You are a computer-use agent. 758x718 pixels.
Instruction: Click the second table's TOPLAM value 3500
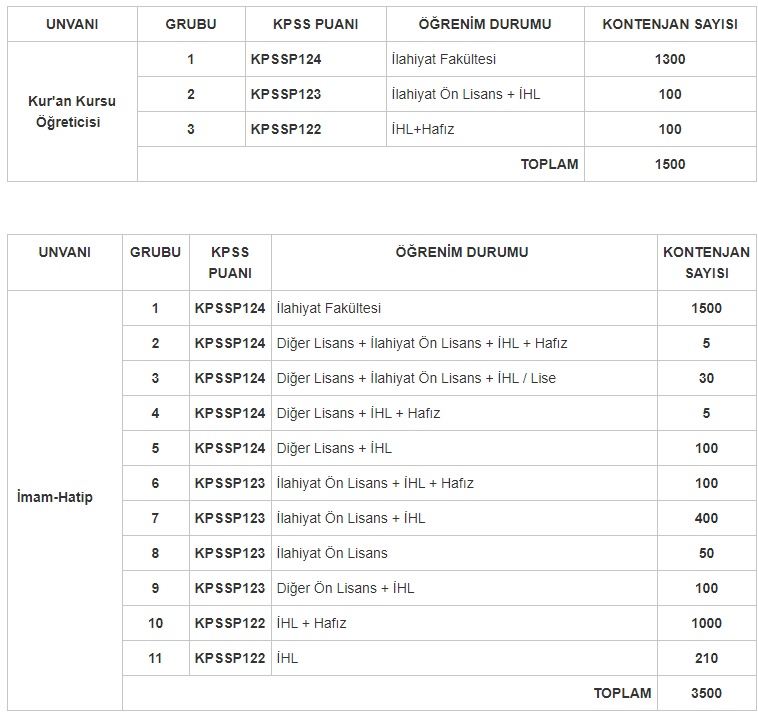pos(706,693)
